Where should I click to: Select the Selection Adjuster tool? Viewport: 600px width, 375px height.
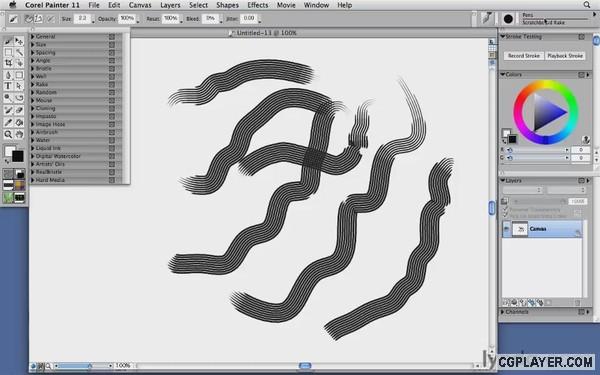pyautogui.click(x=19, y=63)
